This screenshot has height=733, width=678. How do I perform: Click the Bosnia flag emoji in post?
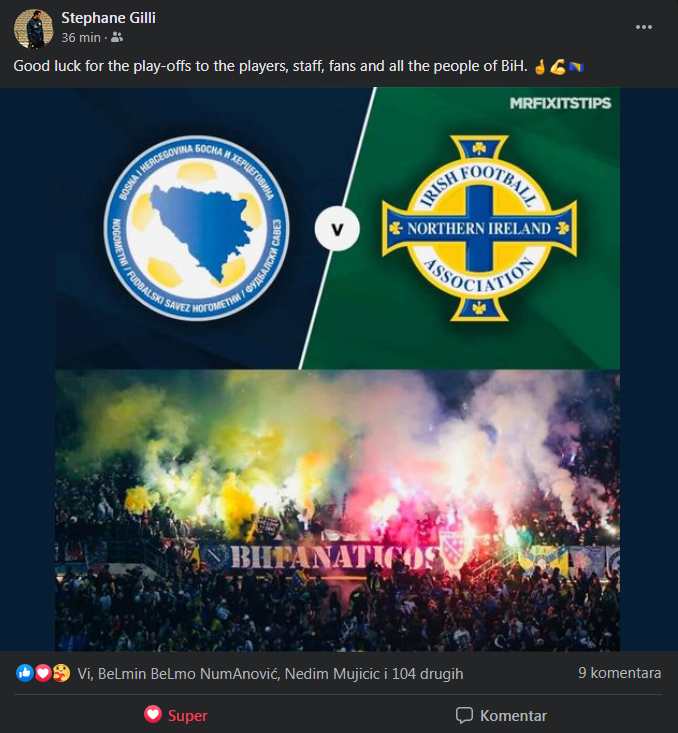tap(576, 67)
